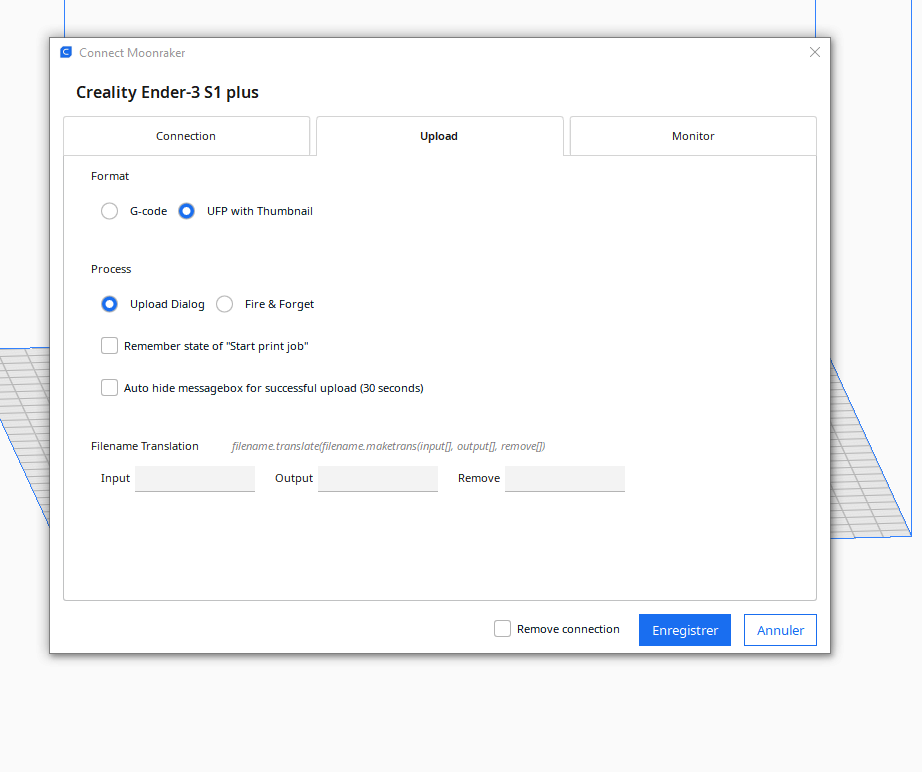Switch to the Connection tab

pos(186,136)
